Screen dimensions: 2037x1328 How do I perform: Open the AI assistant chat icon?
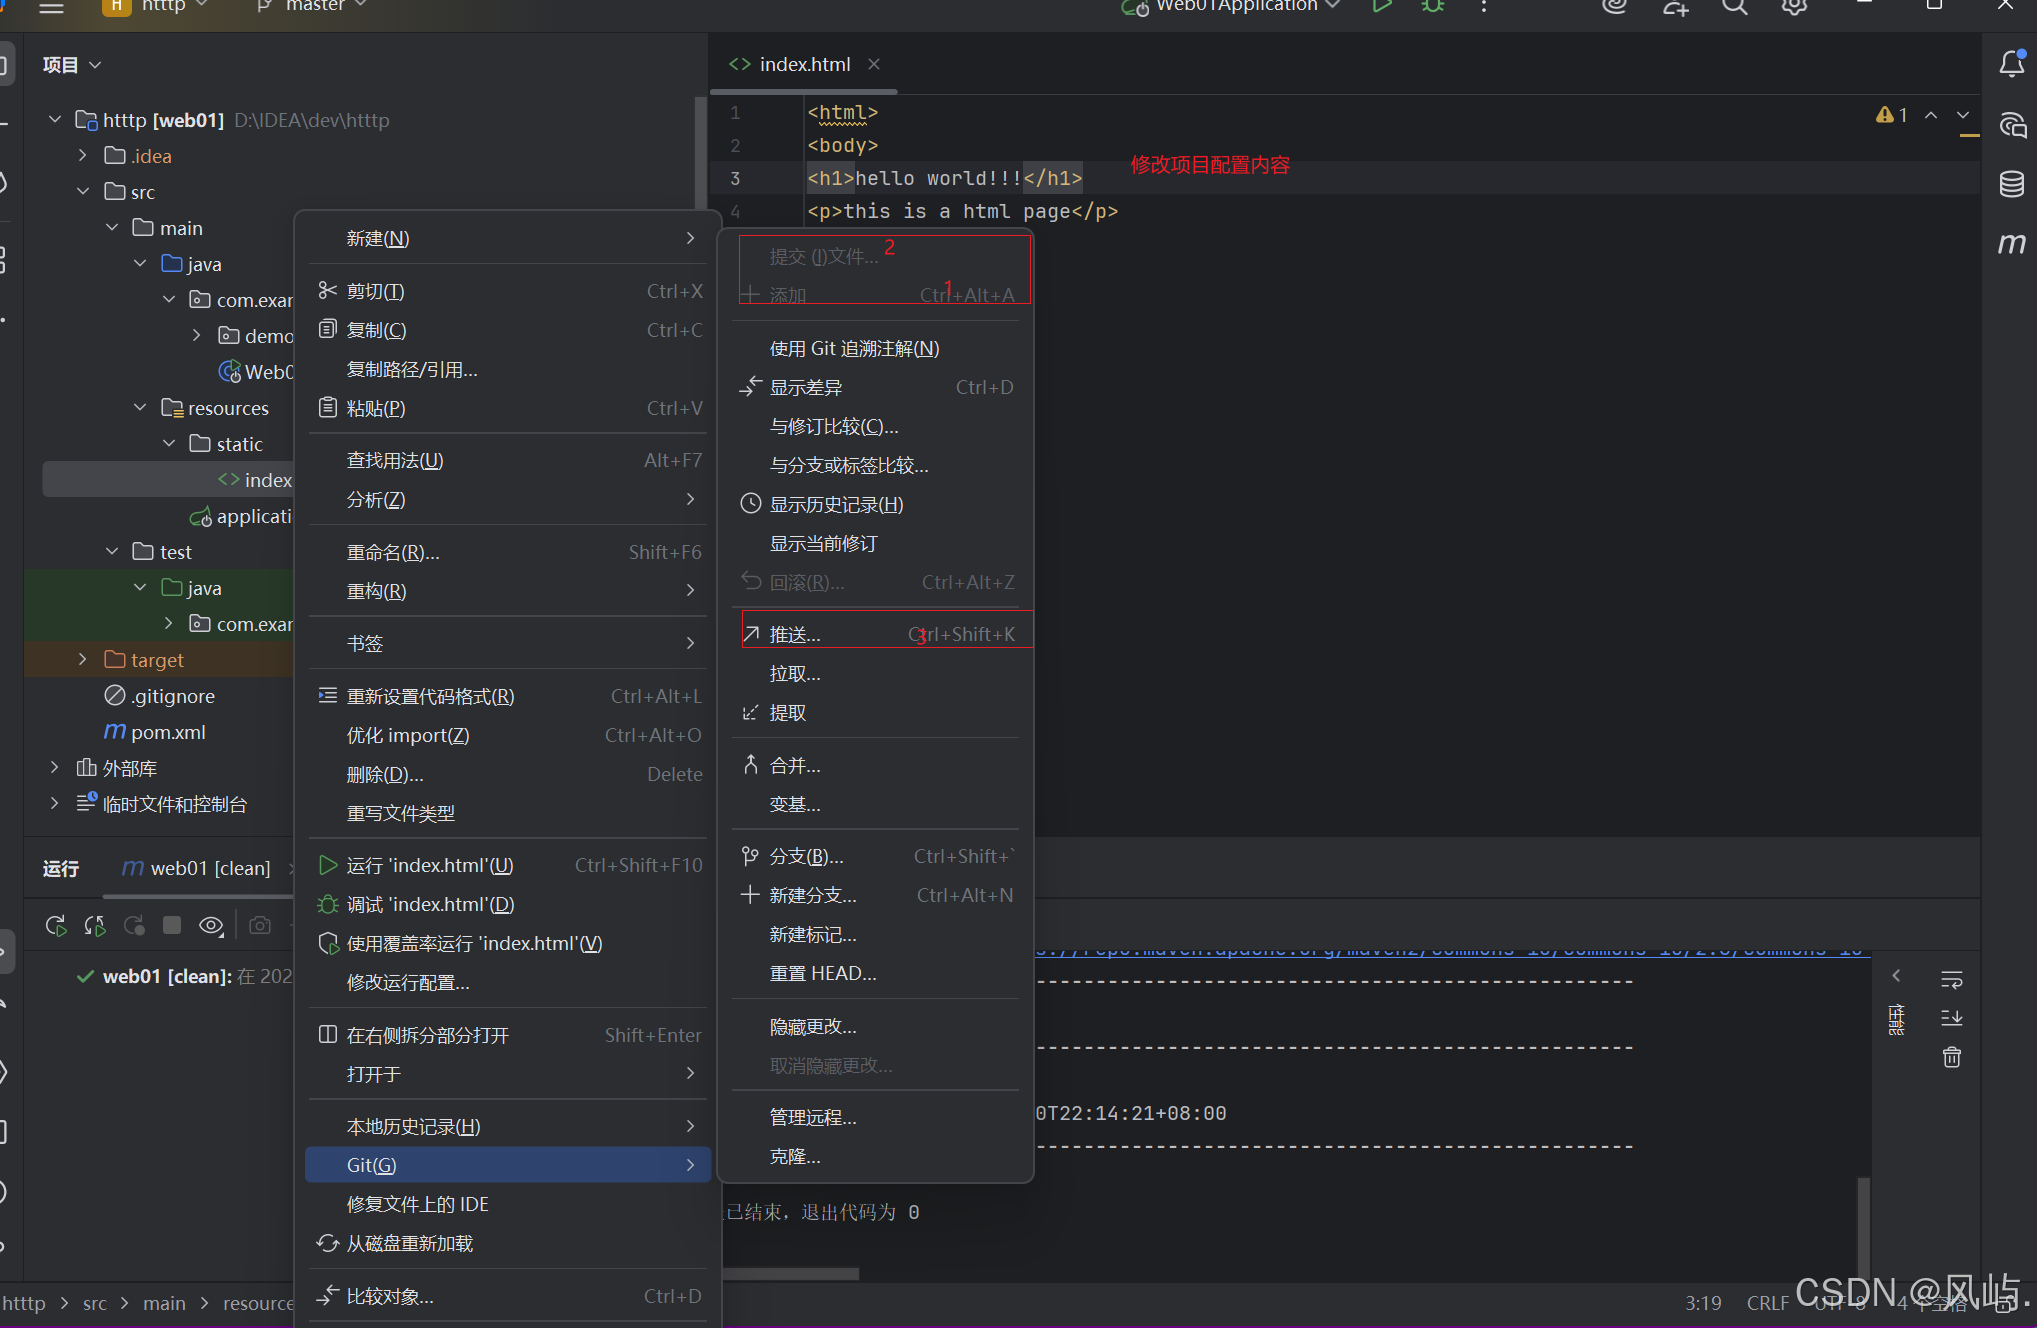(x=2011, y=125)
